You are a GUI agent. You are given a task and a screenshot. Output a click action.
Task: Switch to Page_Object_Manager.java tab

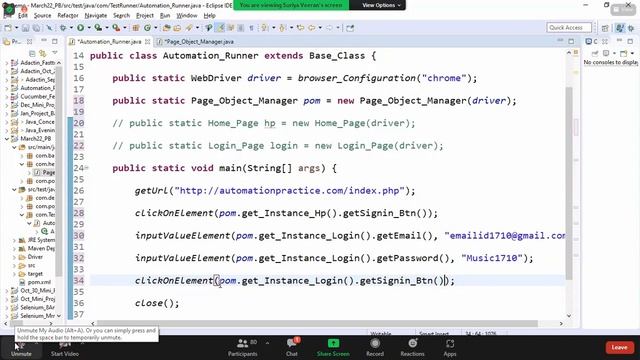(x=196, y=42)
